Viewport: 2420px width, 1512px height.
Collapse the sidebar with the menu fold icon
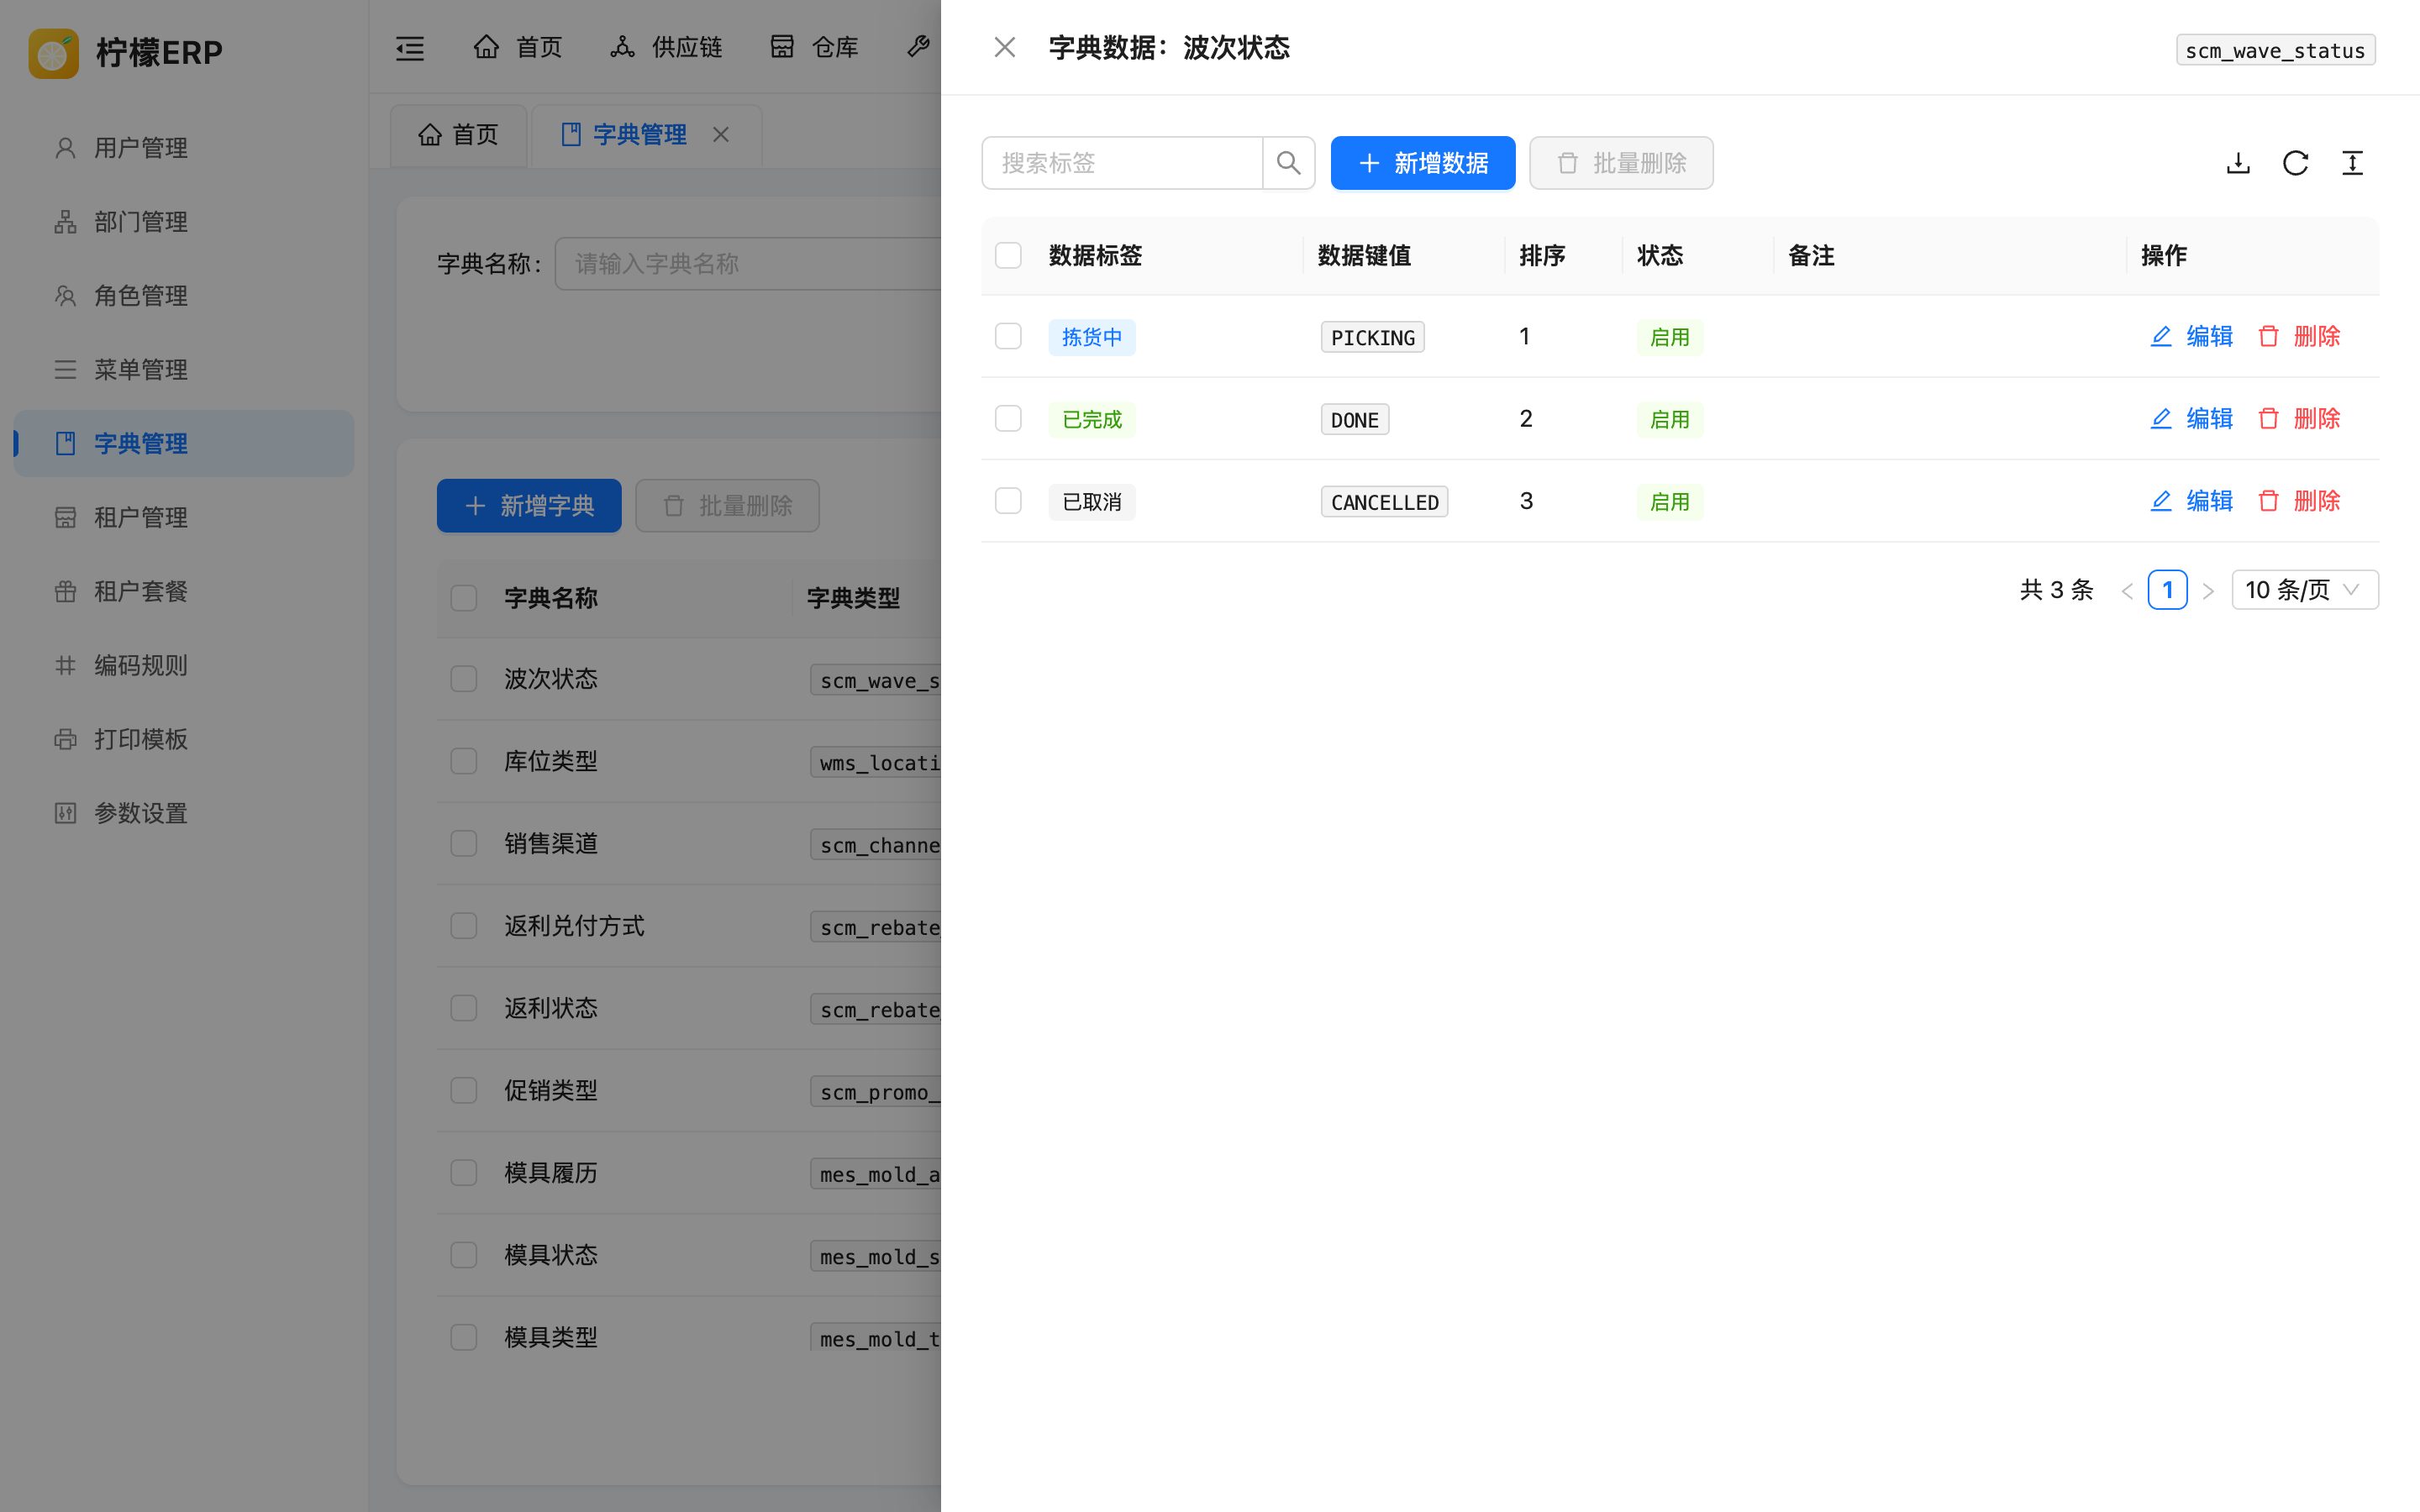[x=410, y=47]
